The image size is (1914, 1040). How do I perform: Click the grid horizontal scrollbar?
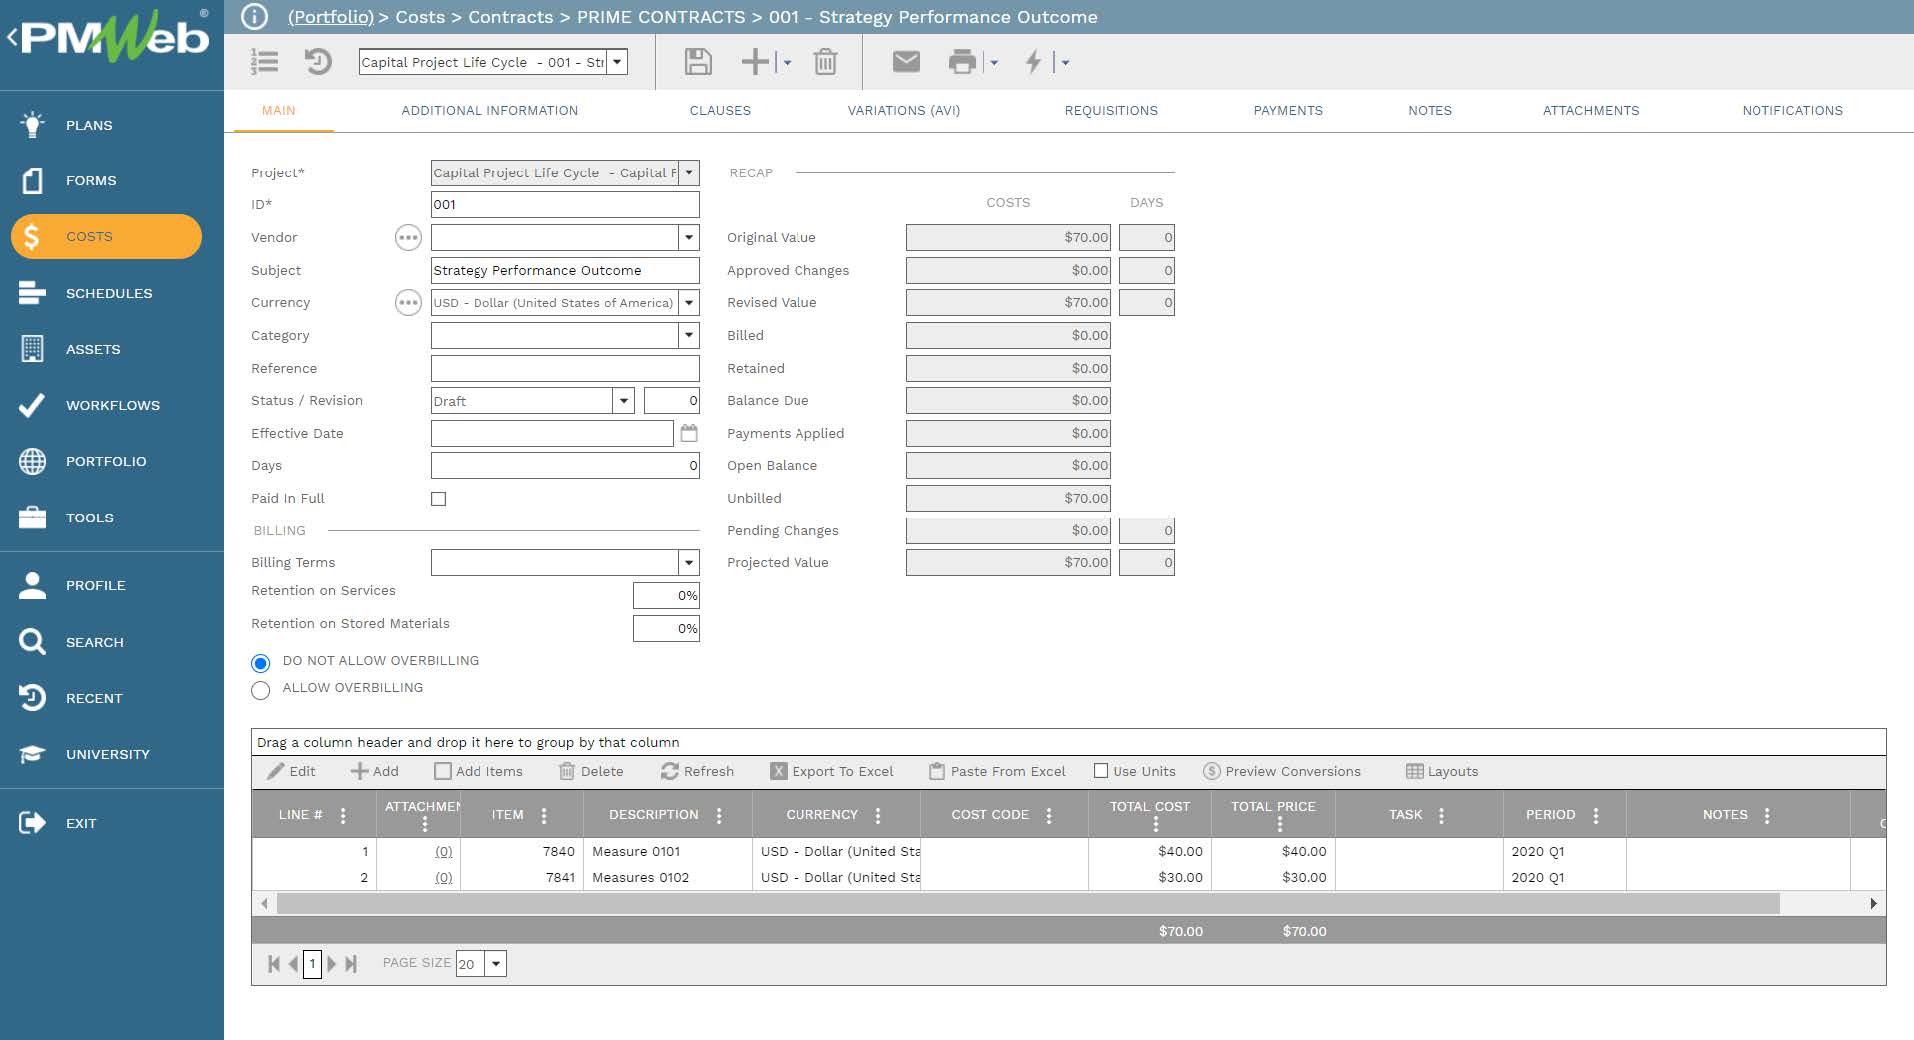point(1028,903)
